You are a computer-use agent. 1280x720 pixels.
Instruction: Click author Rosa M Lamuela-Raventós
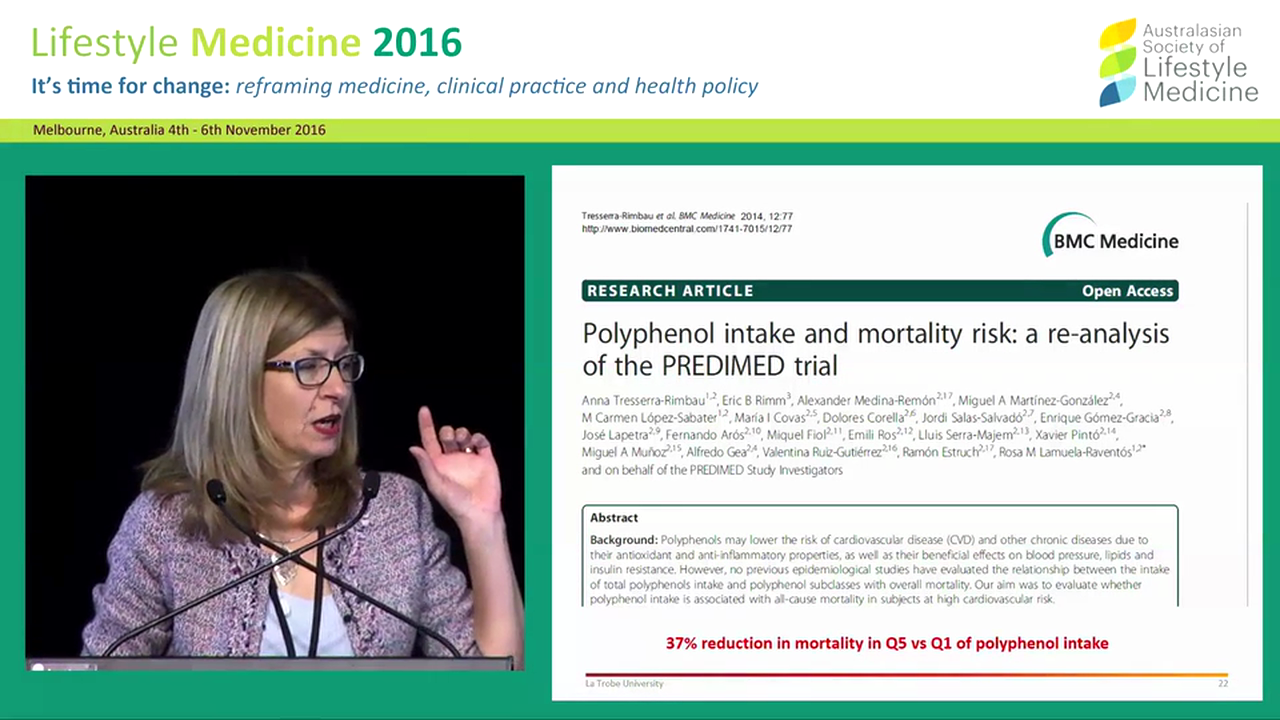pyautogui.click(x=1061, y=452)
